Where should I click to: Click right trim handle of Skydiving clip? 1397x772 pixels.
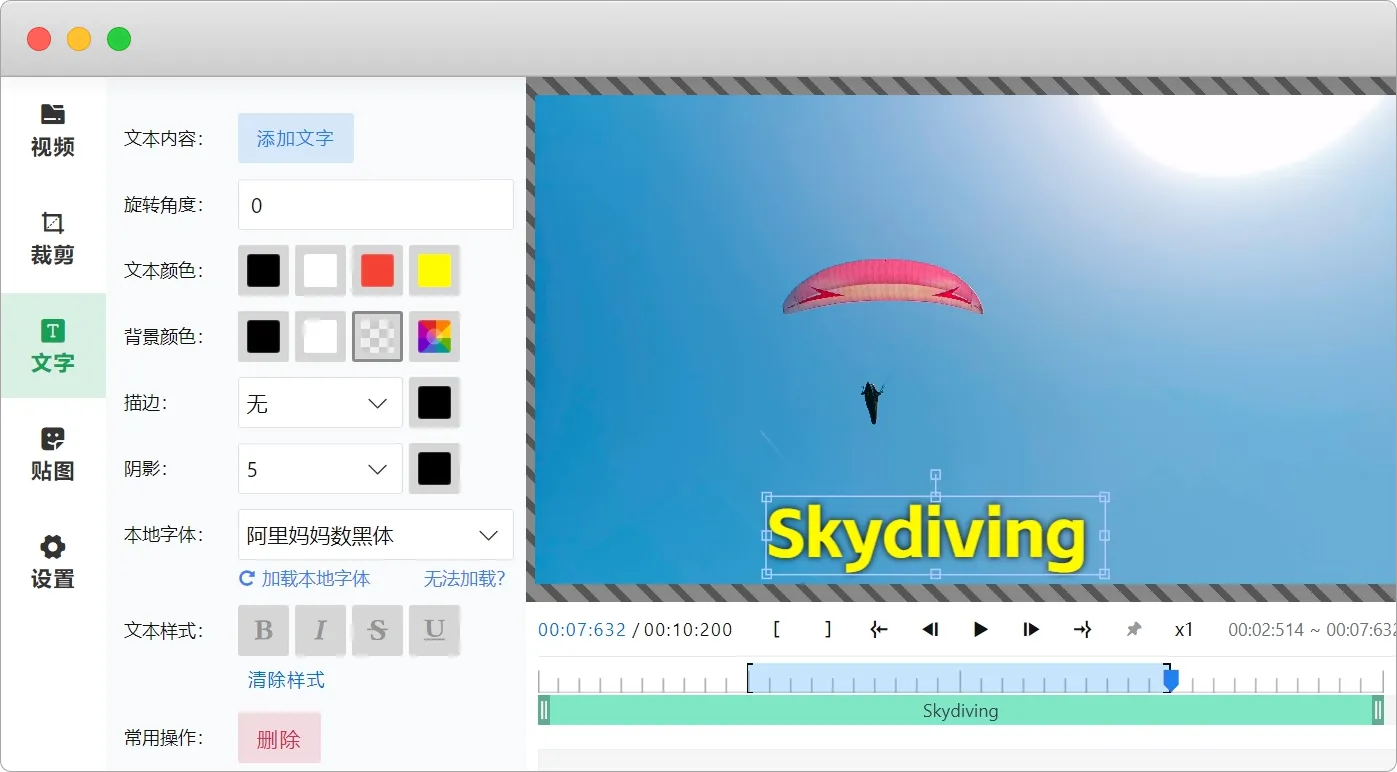[1378, 711]
